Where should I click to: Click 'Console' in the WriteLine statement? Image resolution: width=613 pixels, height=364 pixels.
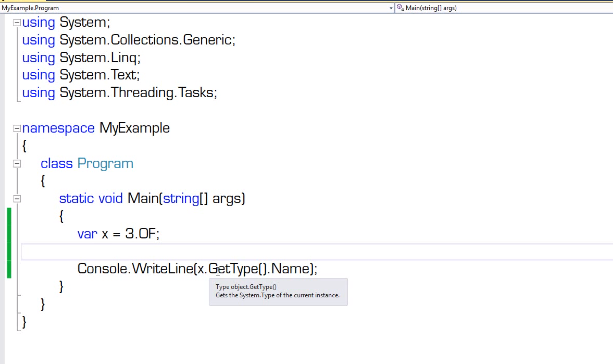(102, 269)
